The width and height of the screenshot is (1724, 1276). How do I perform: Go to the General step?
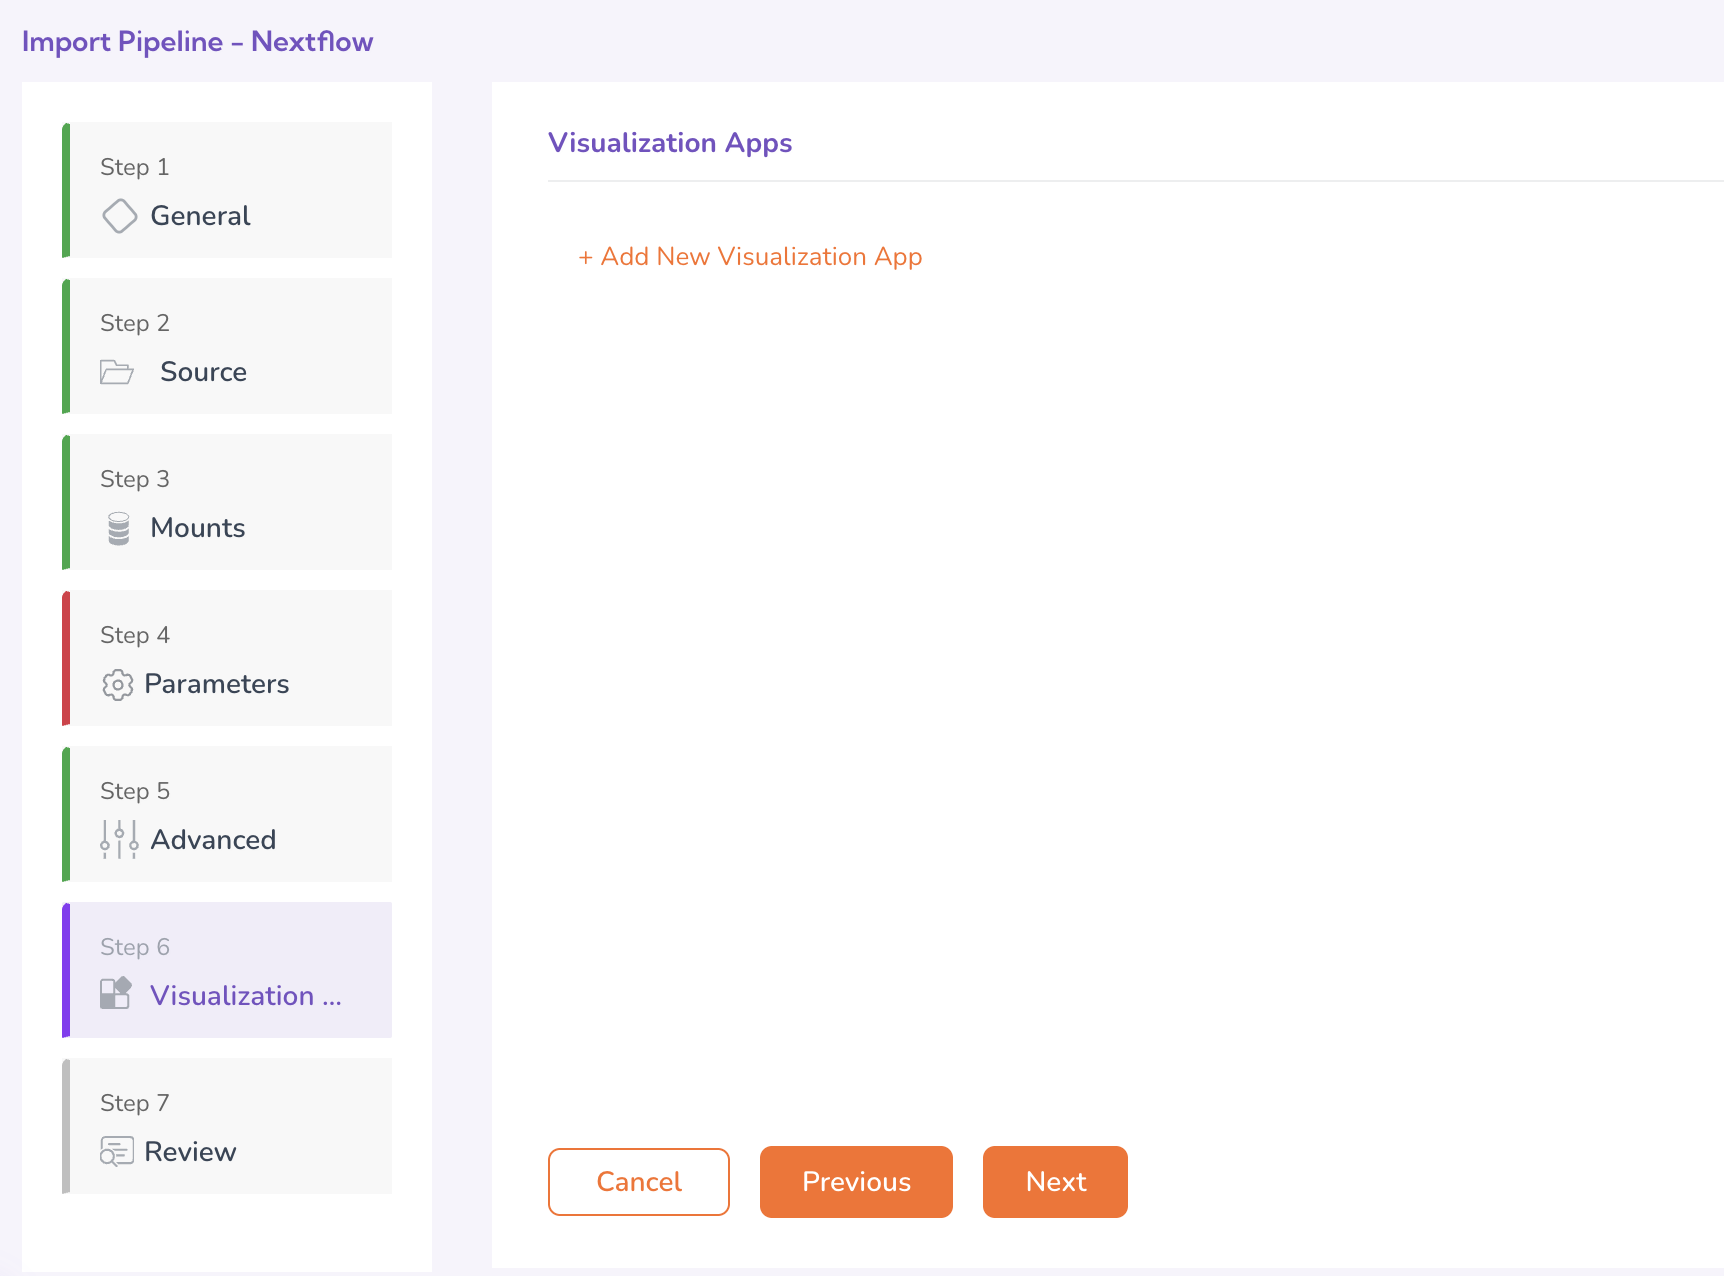(200, 216)
